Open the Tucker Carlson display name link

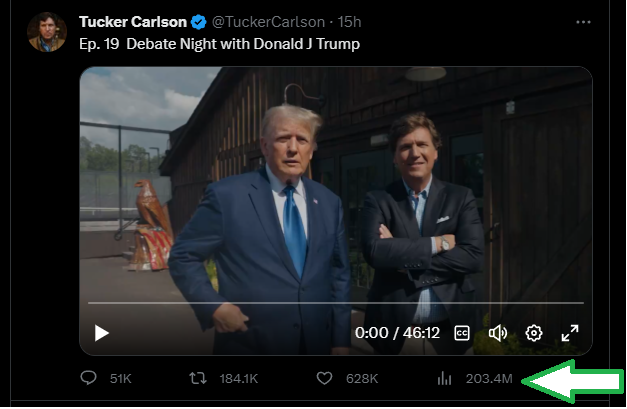(x=134, y=22)
